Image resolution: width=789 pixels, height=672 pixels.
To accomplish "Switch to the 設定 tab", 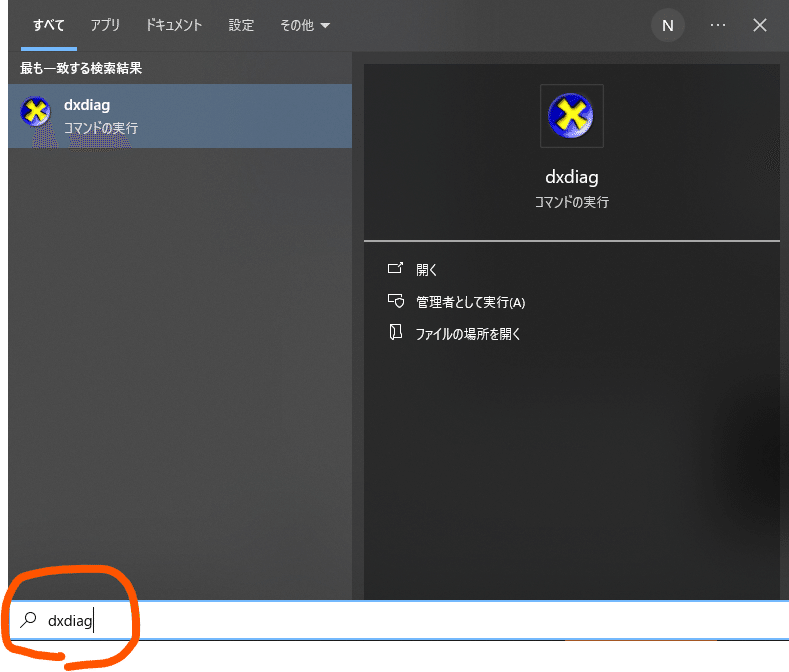I will (x=241, y=25).
